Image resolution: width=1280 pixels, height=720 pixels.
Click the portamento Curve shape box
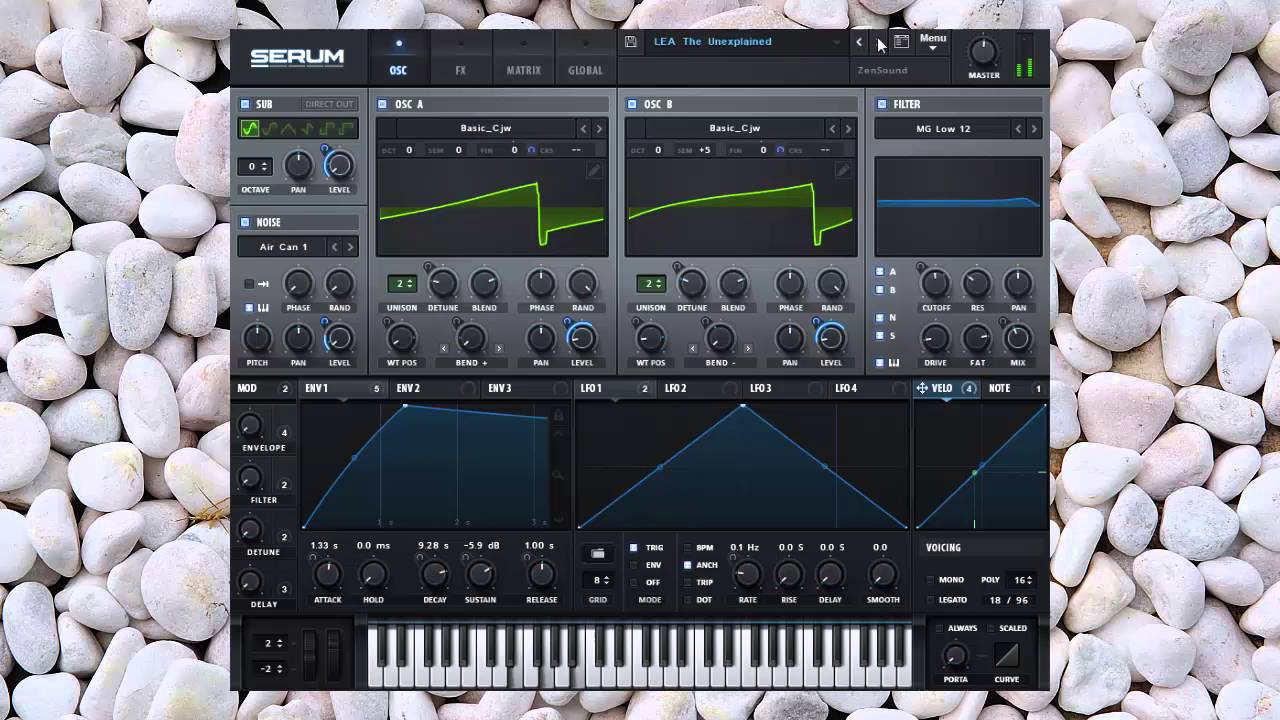pyautogui.click(x=1007, y=656)
